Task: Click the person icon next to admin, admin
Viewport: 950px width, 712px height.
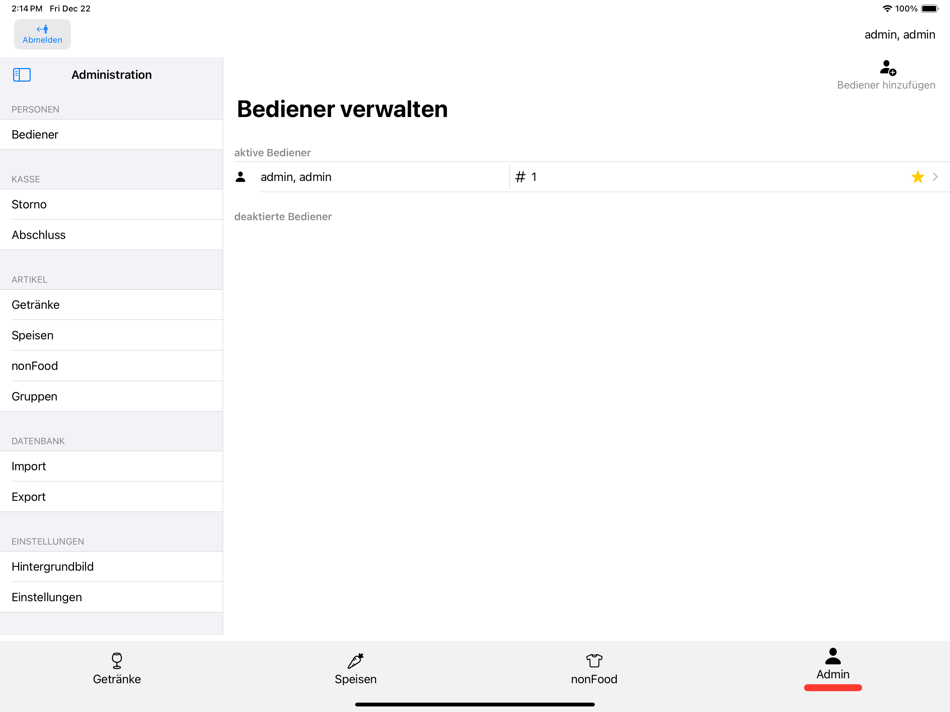Action: click(x=240, y=176)
